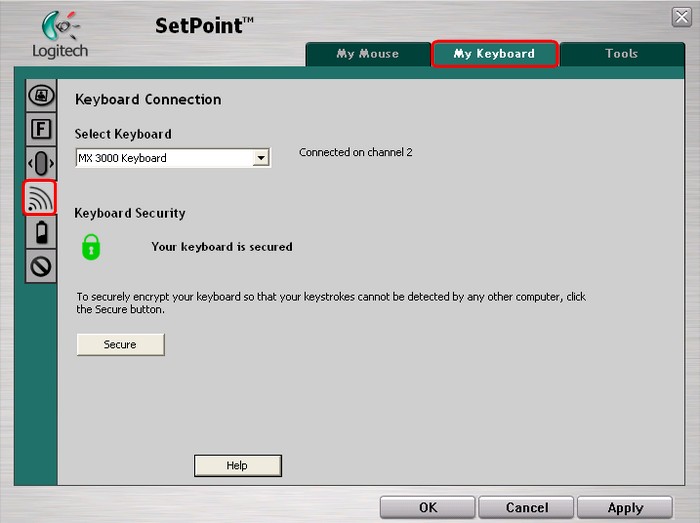Switch to the My Mouse tab
700x523 pixels.
(367, 54)
